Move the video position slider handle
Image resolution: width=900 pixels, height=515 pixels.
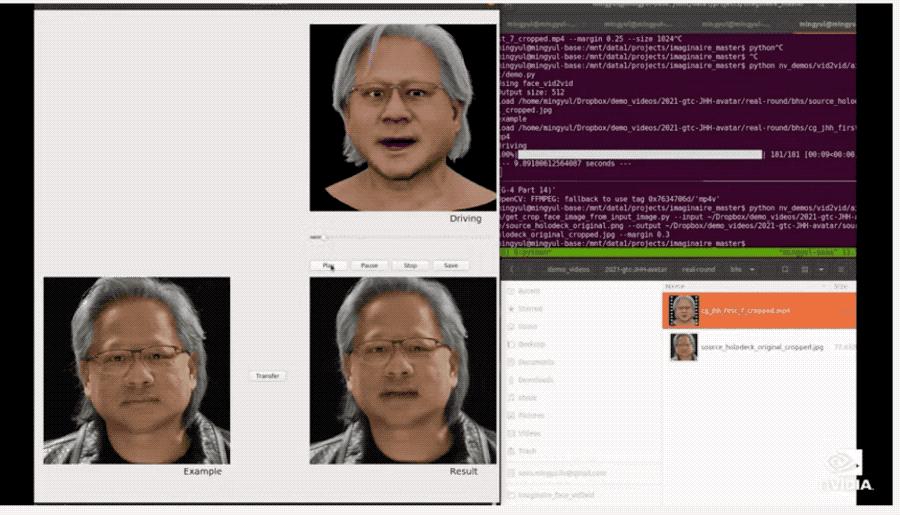[x=317, y=238]
